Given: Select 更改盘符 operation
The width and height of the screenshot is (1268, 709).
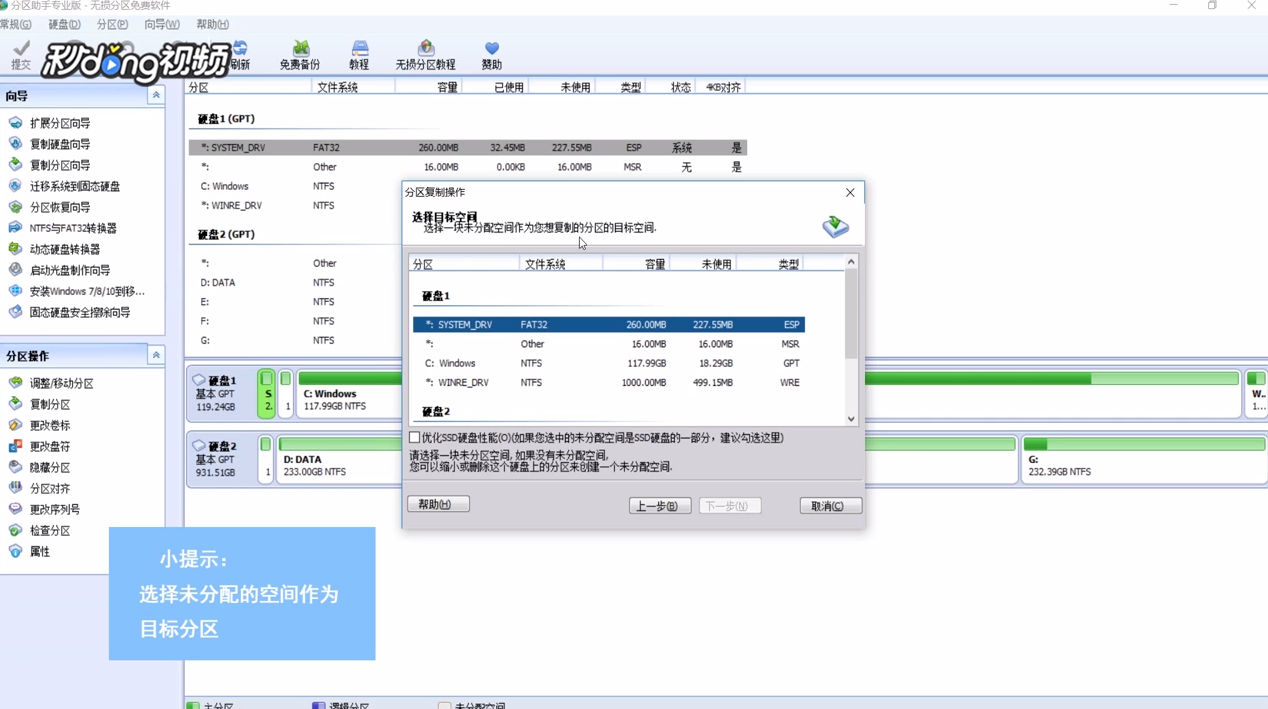Looking at the screenshot, I should [x=49, y=446].
